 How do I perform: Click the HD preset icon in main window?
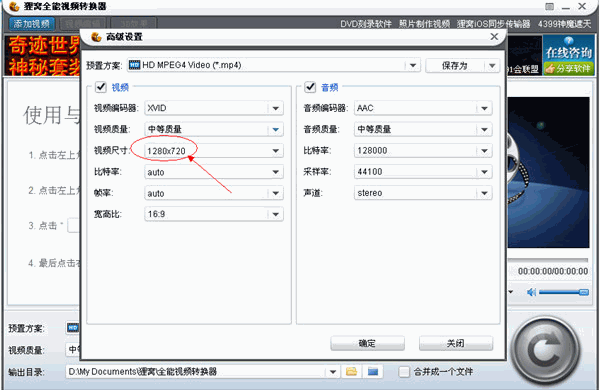(73, 328)
